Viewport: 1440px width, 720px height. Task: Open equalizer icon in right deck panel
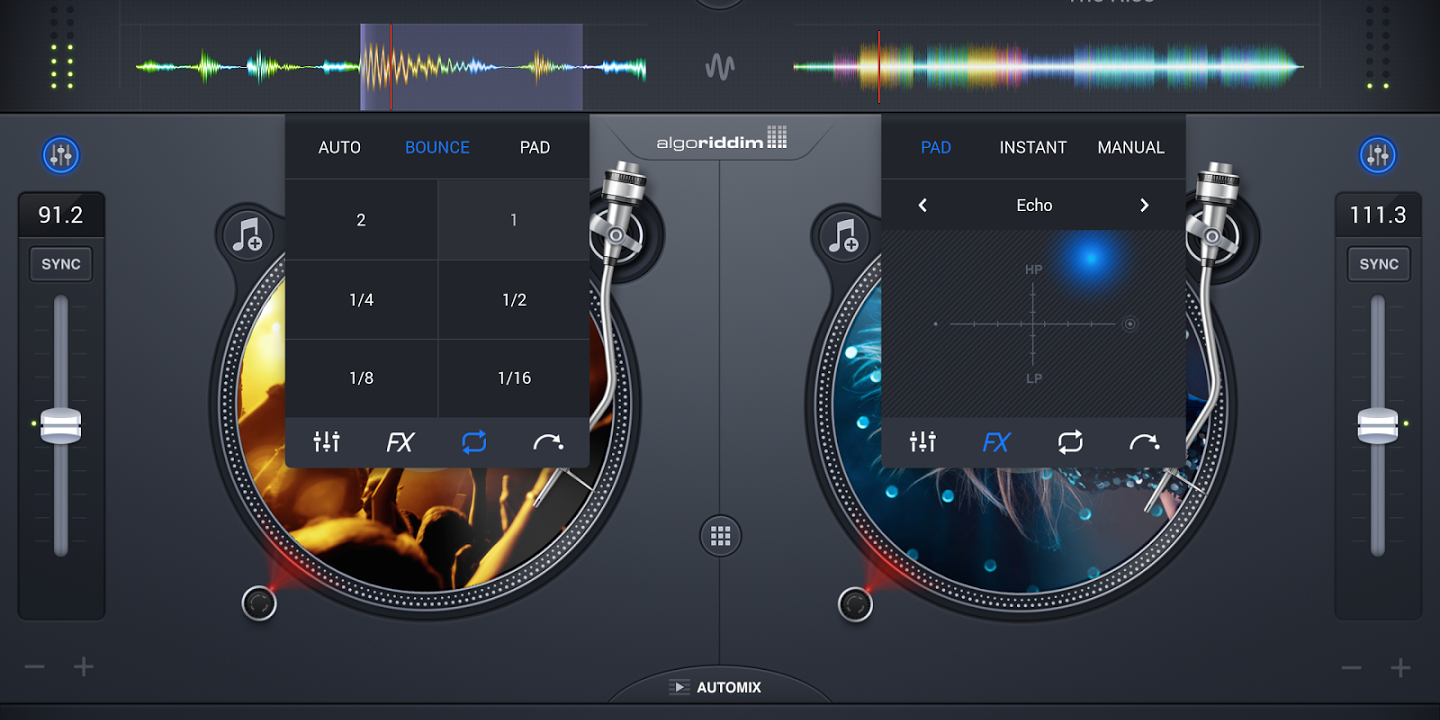[x=922, y=442]
